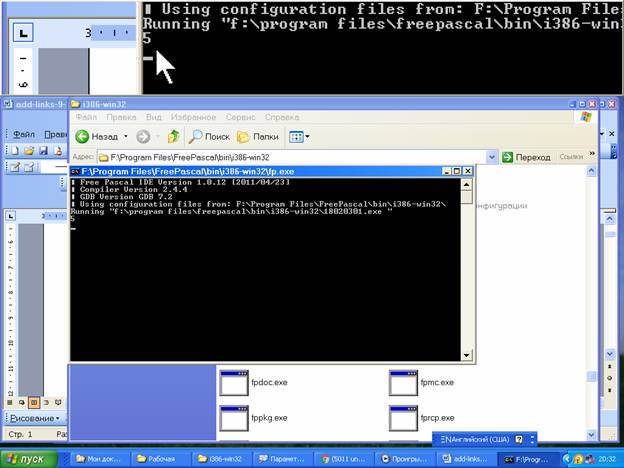The height and width of the screenshot is (468, 624).
Task: Select fpmc.exe file icon
Action: pos(403,383)
